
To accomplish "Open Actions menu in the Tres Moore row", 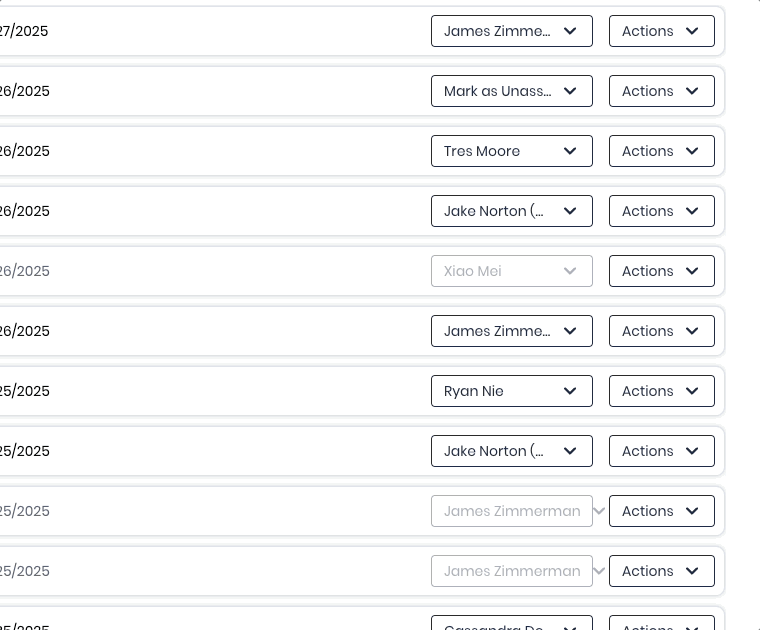I will pyautogui.click(x=661, y=151).
